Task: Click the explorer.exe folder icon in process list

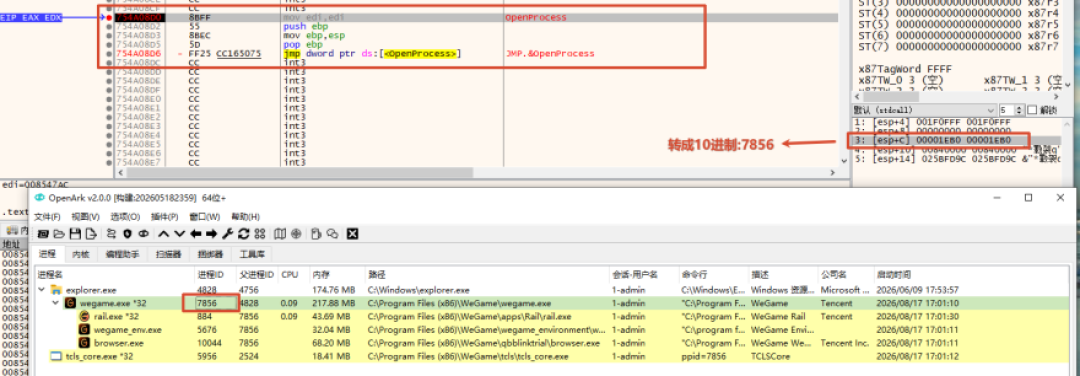Action: 56,290
